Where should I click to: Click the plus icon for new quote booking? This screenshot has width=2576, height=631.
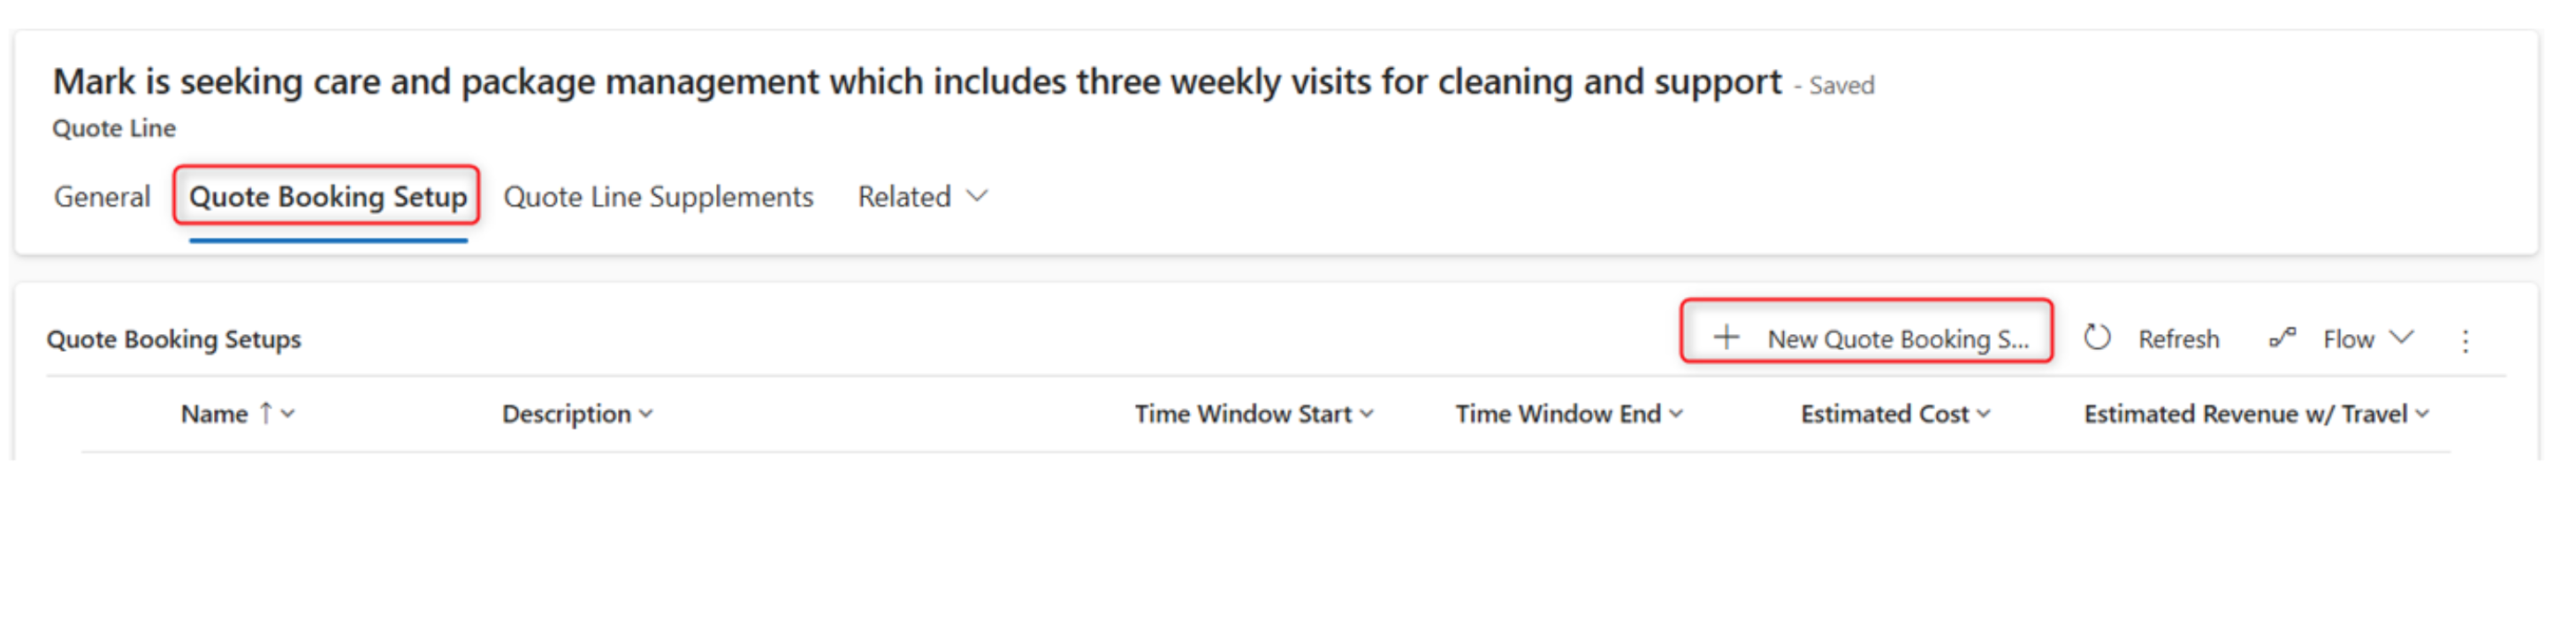(x=1725, y=338)
